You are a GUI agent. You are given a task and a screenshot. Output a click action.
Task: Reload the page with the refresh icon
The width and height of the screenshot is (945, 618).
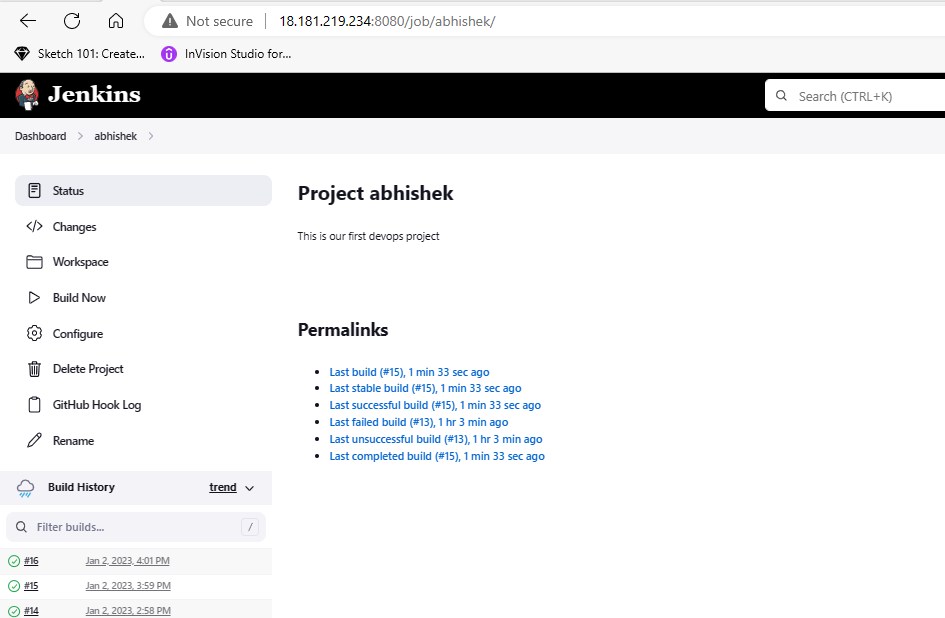(72, 21)
